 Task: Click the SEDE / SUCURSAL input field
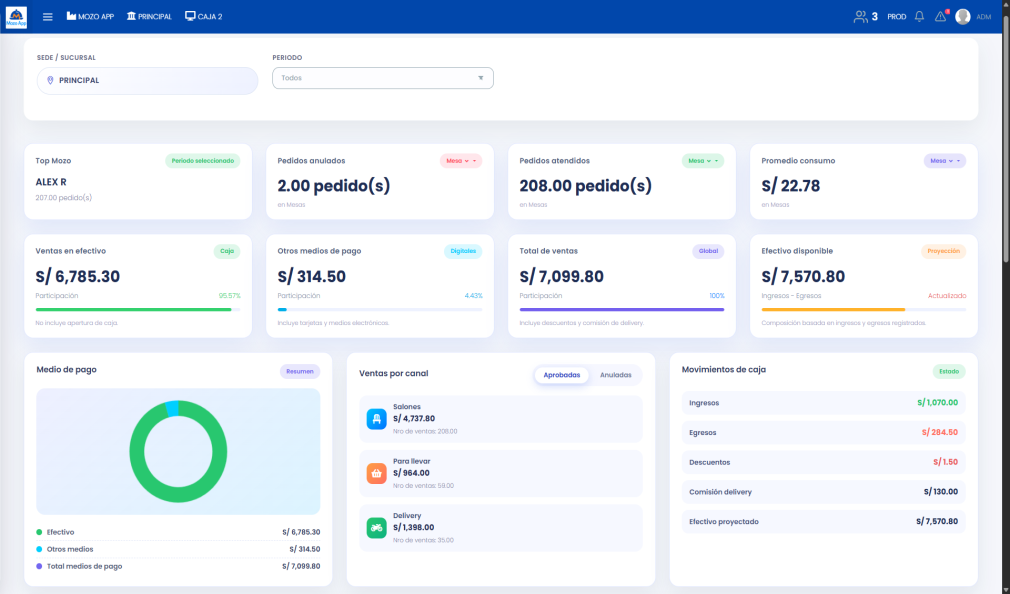pyautogui.click(x=147, y=79)
